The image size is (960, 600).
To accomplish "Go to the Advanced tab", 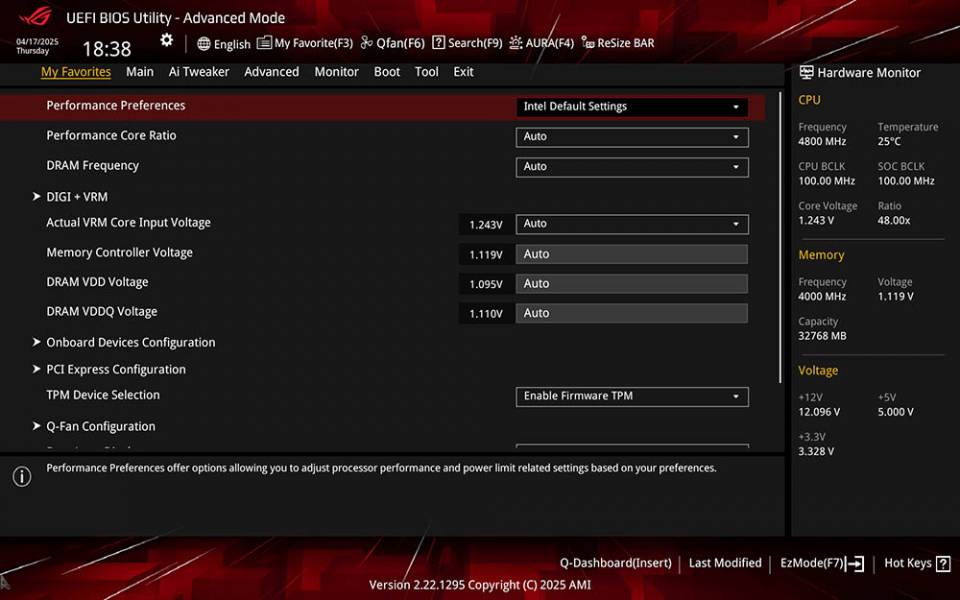I will click(x=272, y=72).
